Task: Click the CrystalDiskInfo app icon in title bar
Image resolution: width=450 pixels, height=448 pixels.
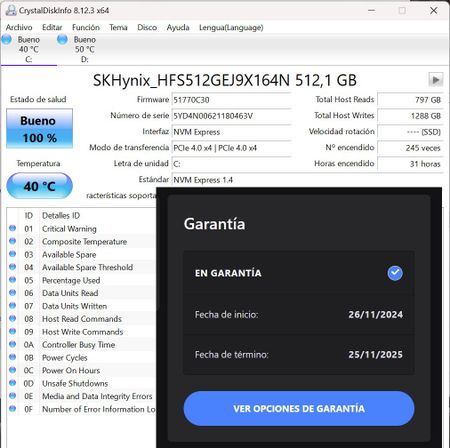Action: (11, 10)
